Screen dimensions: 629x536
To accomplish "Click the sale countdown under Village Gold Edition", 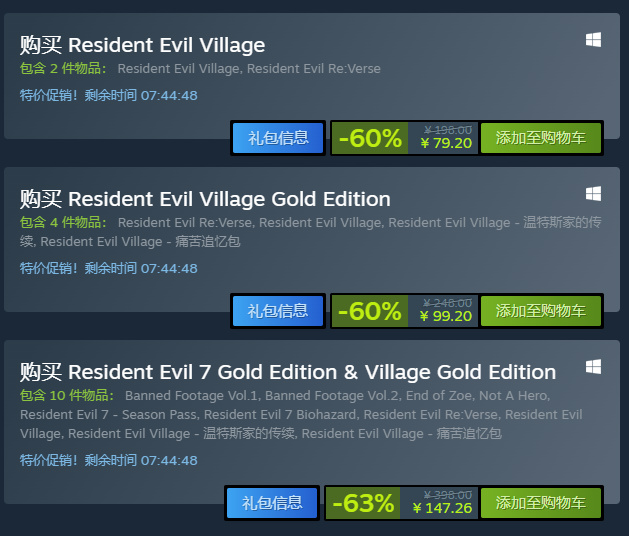I will [x=109, y=268].
